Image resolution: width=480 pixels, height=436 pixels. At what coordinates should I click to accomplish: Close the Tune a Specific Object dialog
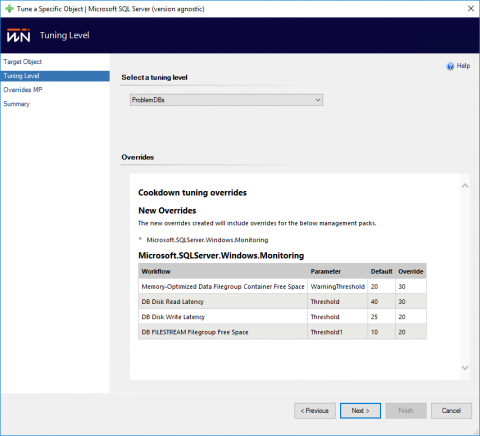pyautogui.click(x=471, y=8)
